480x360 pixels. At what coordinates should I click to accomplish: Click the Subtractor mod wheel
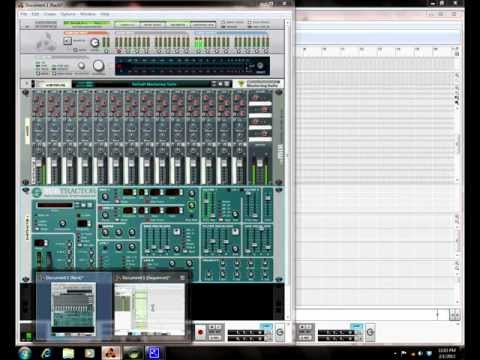point(49,260)
